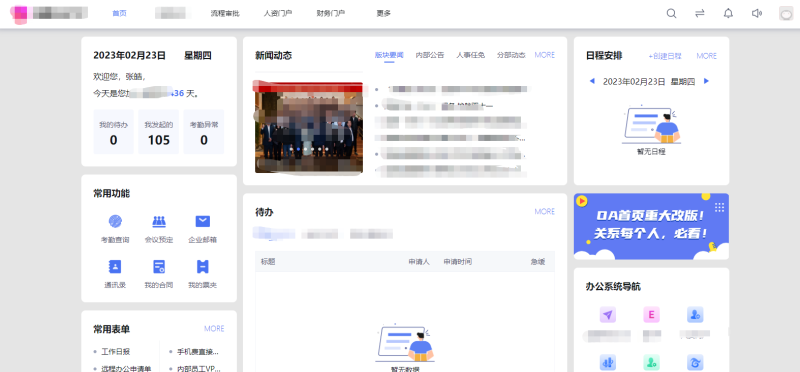Open 企业邮箱 enterprise mailbox icon
Screen dimensions: 800x372
point(203,221)
